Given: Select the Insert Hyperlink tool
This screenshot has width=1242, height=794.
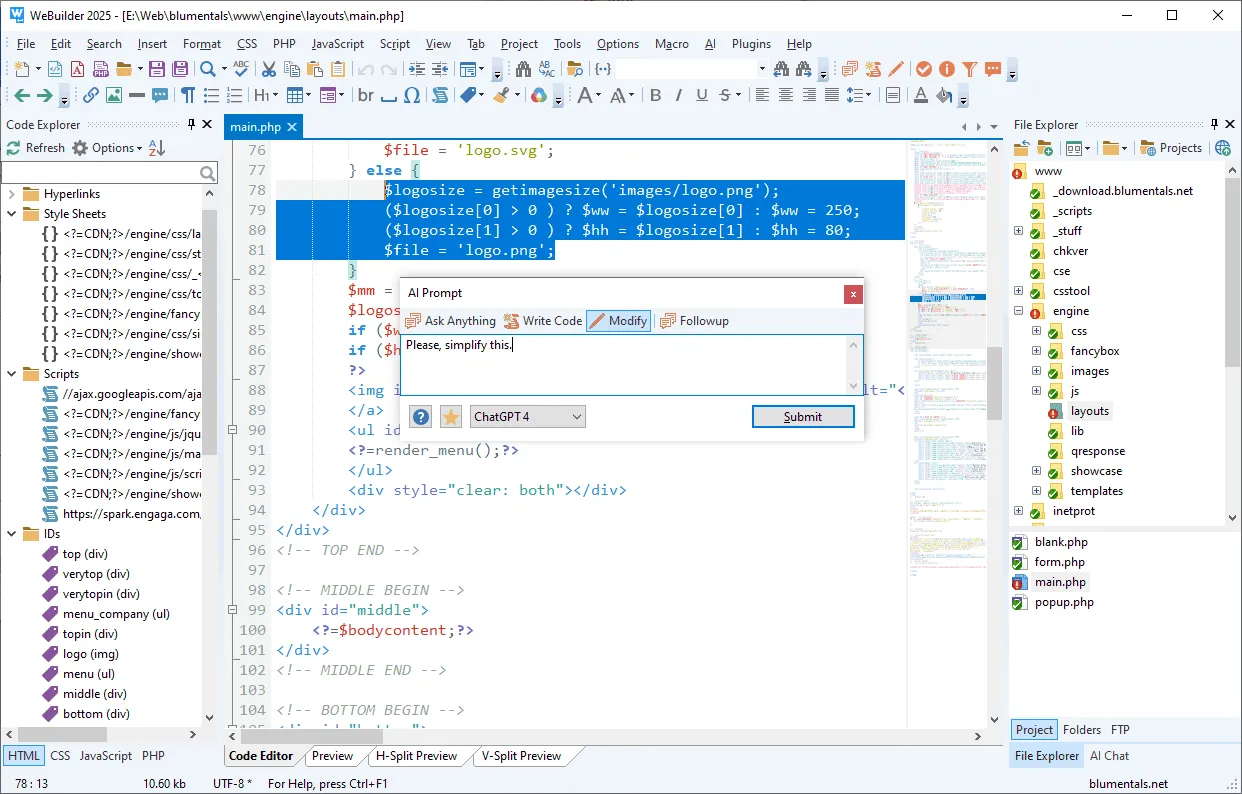Looking at the screenshot, I should point(89,95).
